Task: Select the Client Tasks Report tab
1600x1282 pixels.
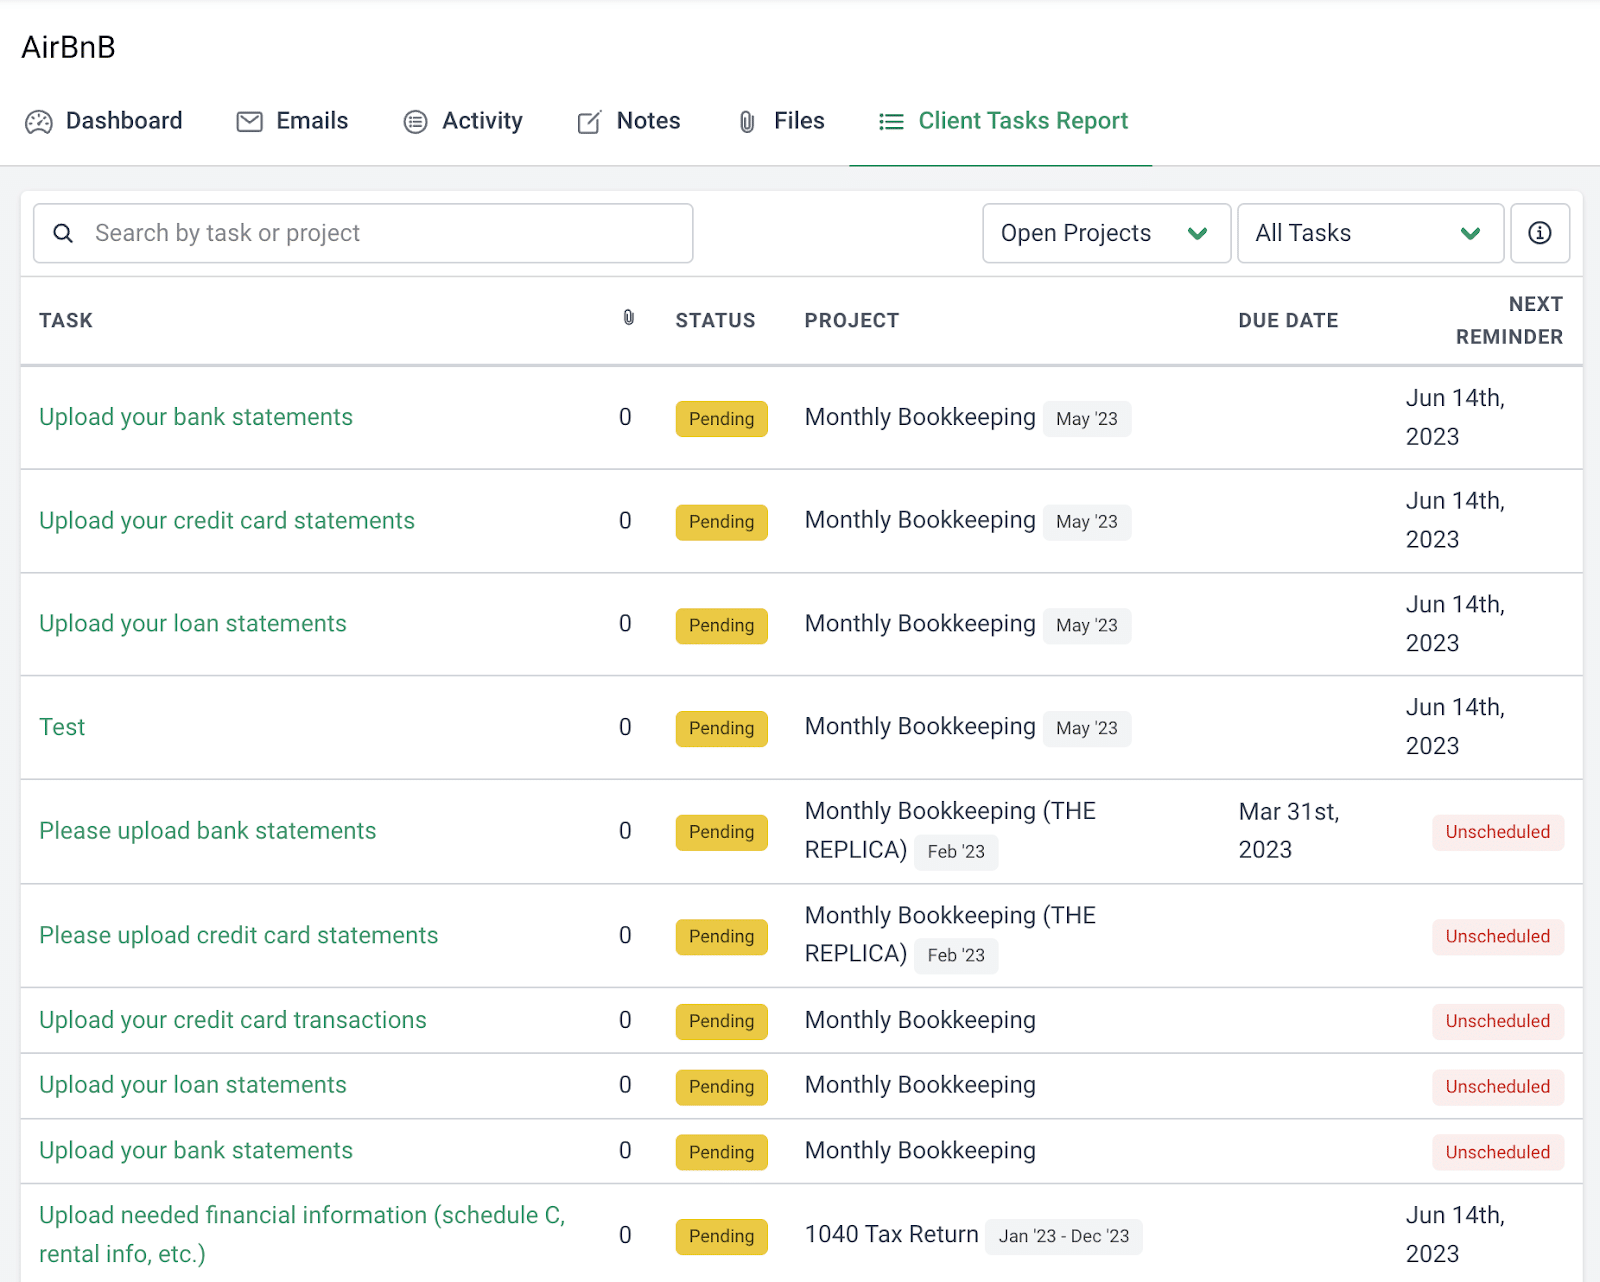Action: click(1002, 121)
